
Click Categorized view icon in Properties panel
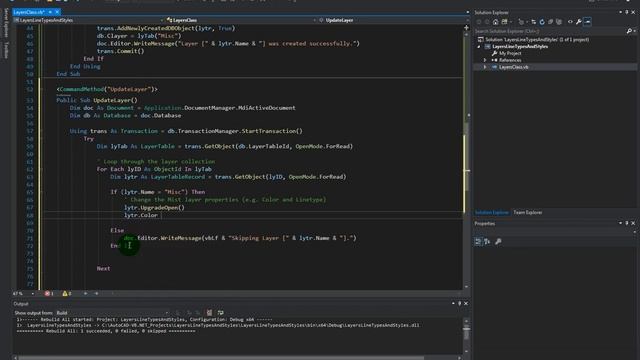[478, 242]
